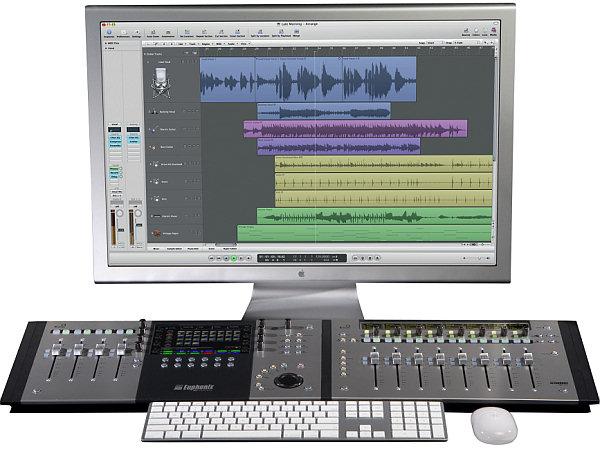
Task: Open the Colors palette icon
Action: 476,32
